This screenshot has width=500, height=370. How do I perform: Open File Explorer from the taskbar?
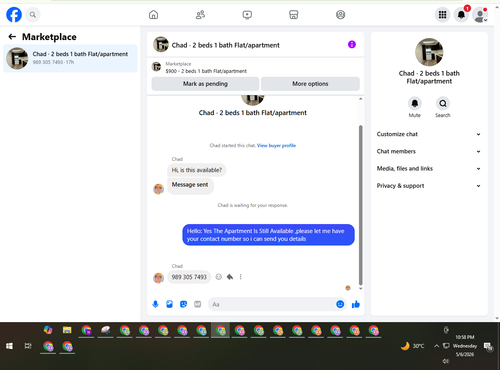pos(67,330)
